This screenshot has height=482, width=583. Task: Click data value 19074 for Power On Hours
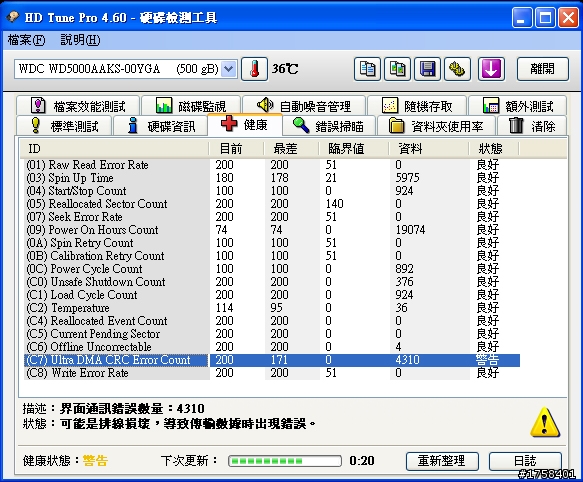(x=410, y=230)
